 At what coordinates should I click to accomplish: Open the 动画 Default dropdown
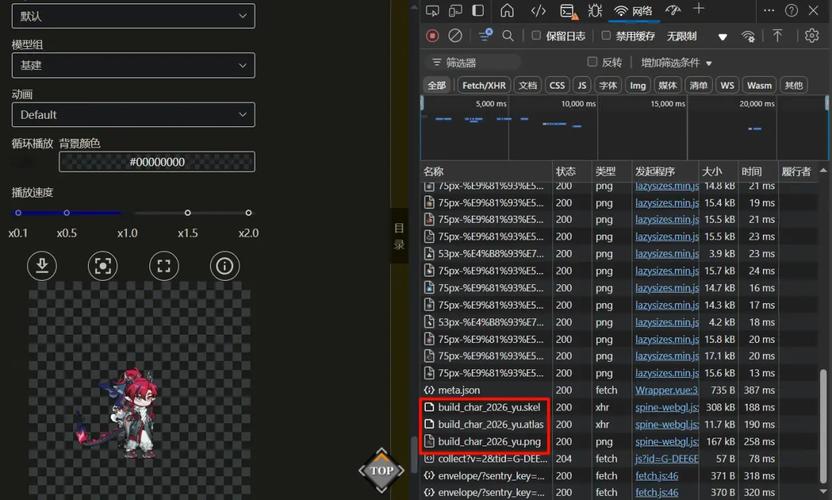pyautogui.click(x=133, y=115)
